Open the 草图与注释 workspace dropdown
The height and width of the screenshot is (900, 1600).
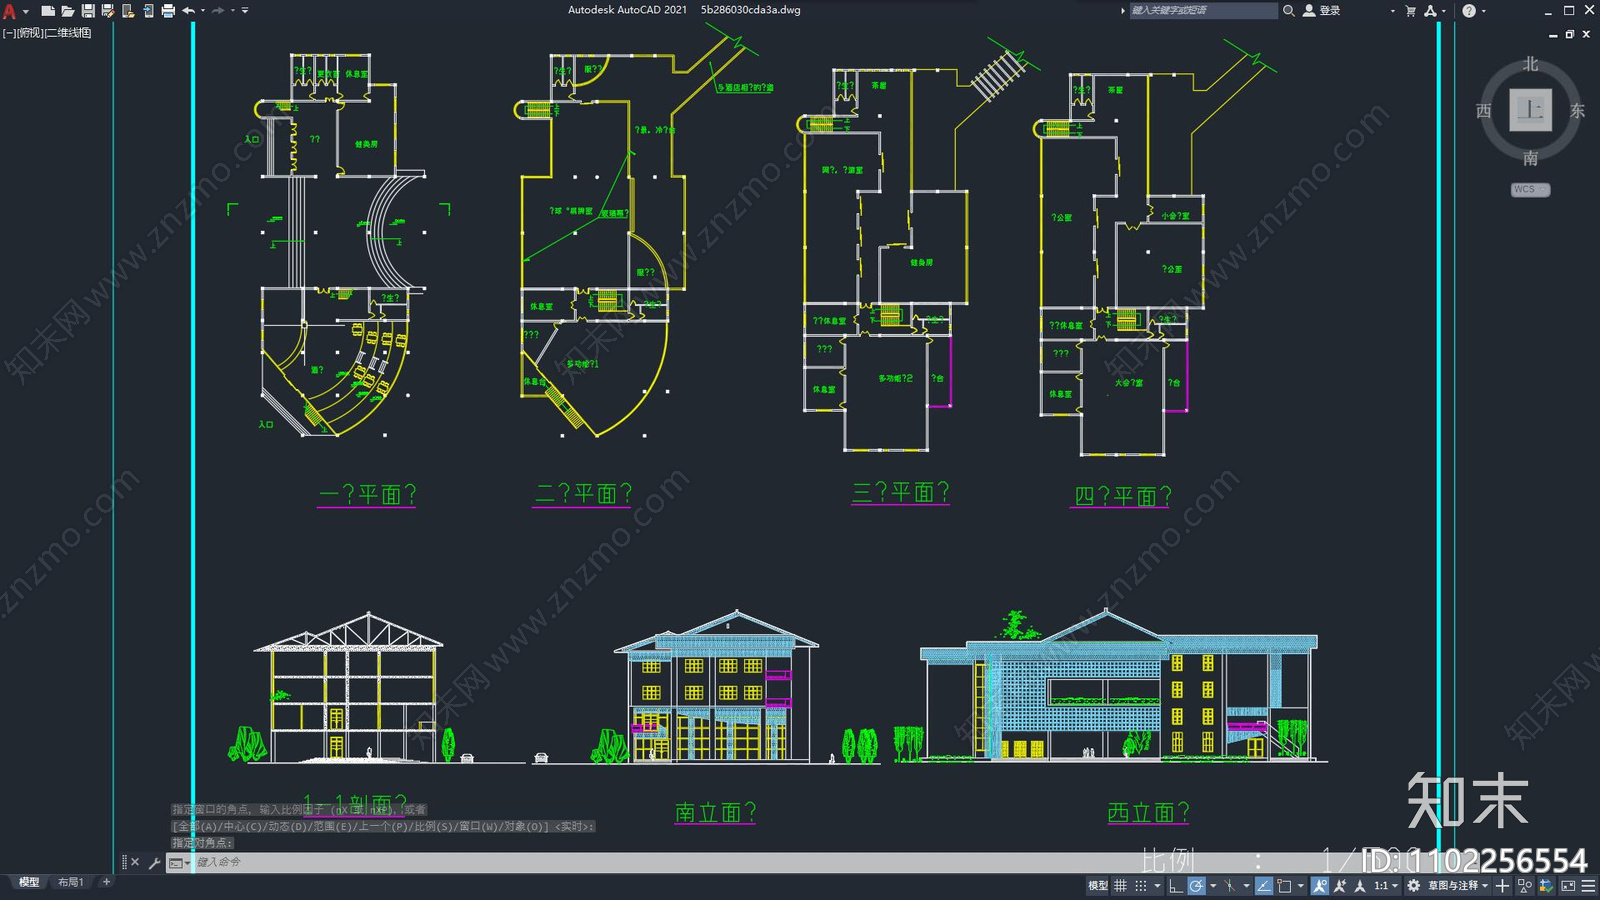[1458, 886]
